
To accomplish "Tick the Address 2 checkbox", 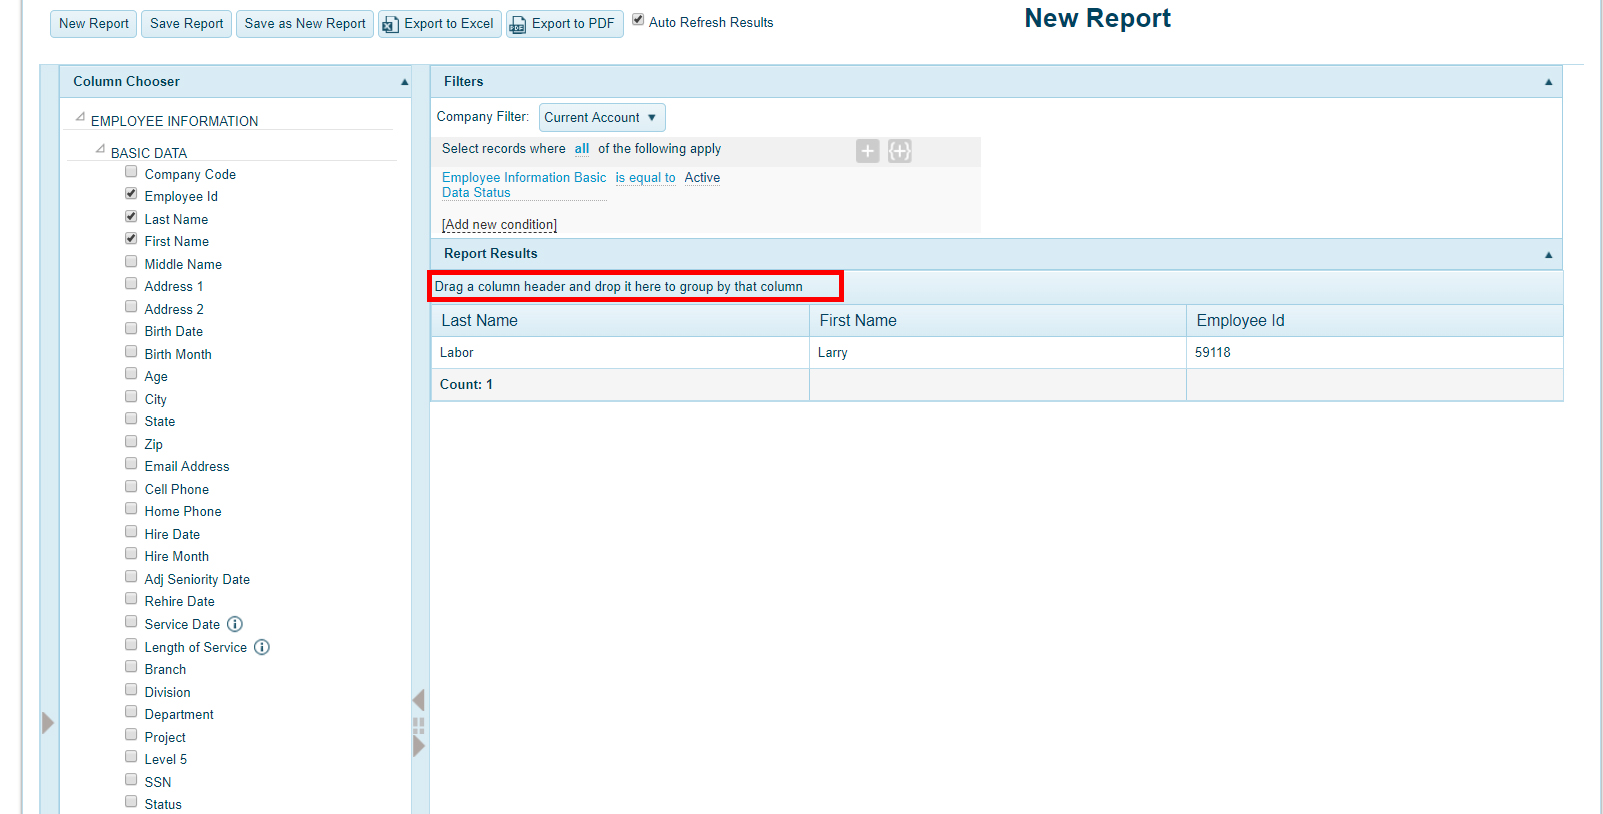I will coord(131,307).
